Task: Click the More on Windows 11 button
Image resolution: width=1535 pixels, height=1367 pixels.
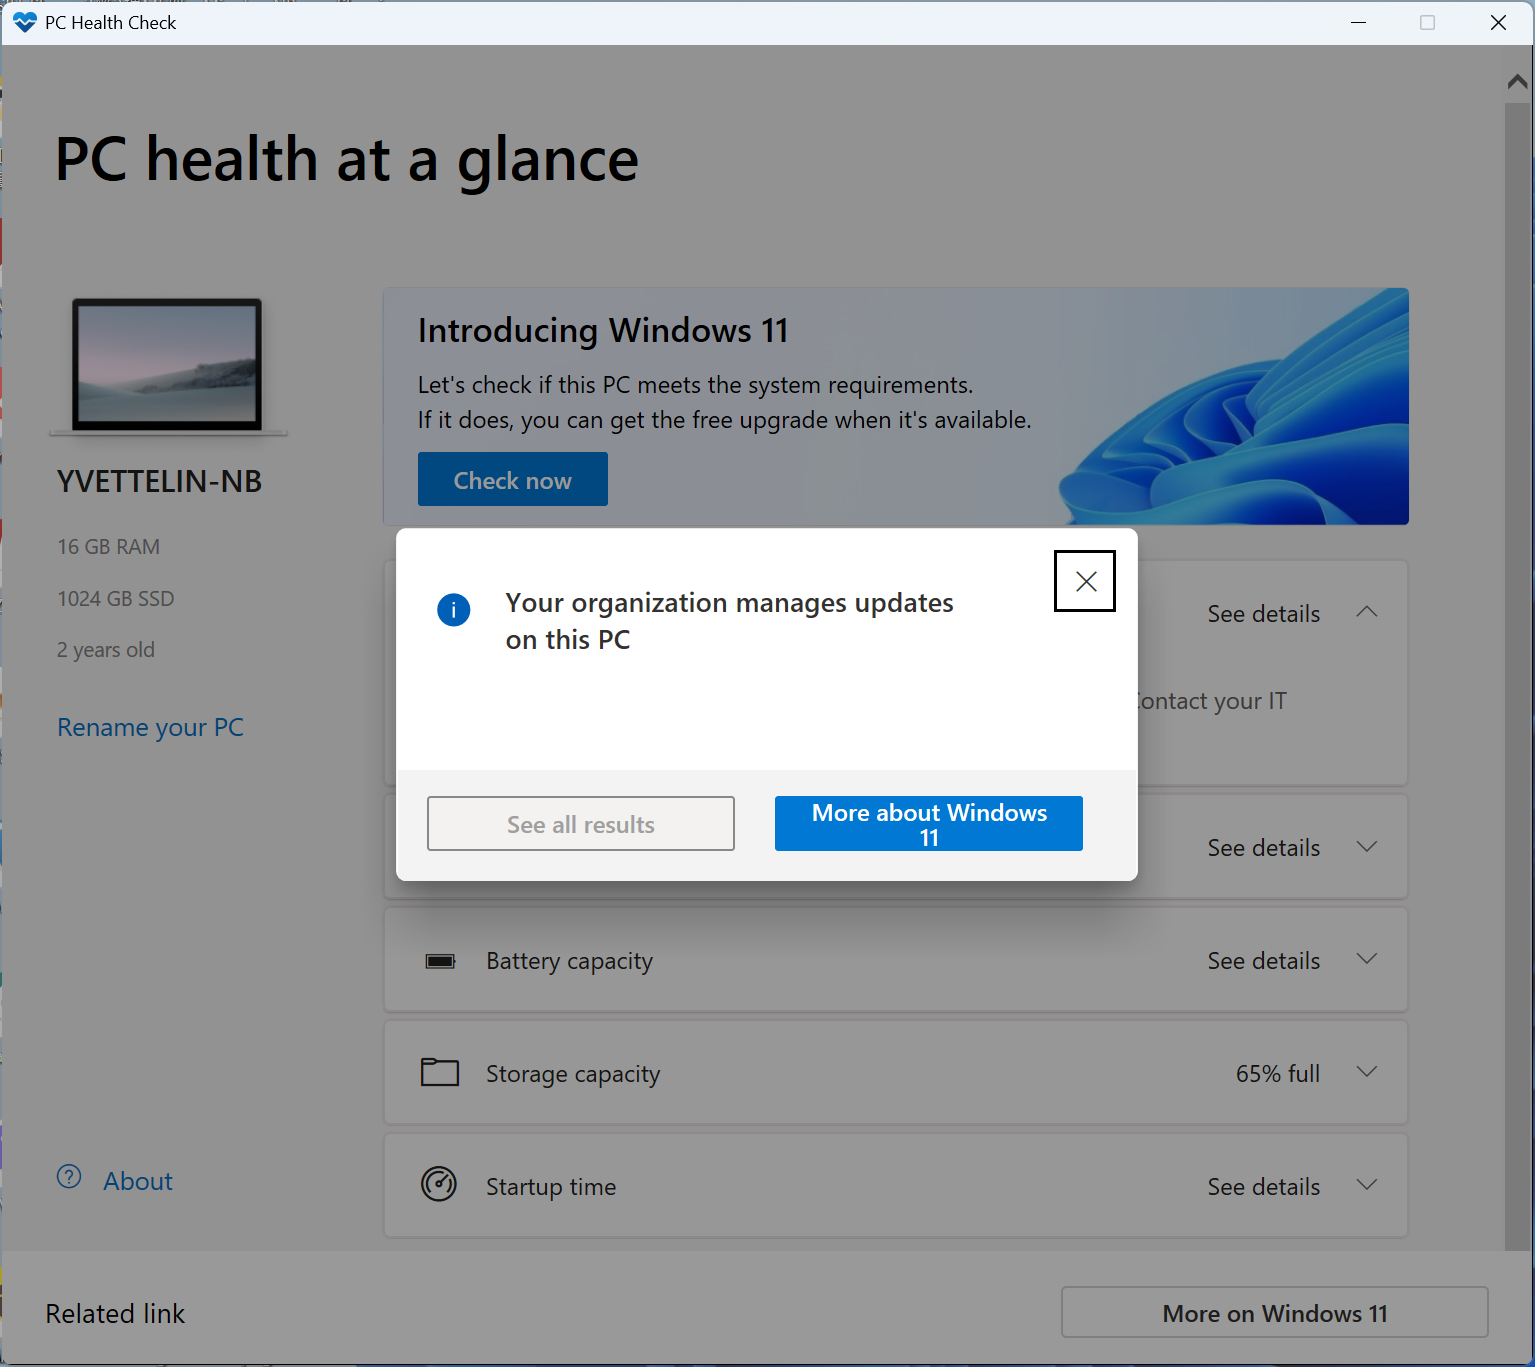Action: coord(1275,1312)
